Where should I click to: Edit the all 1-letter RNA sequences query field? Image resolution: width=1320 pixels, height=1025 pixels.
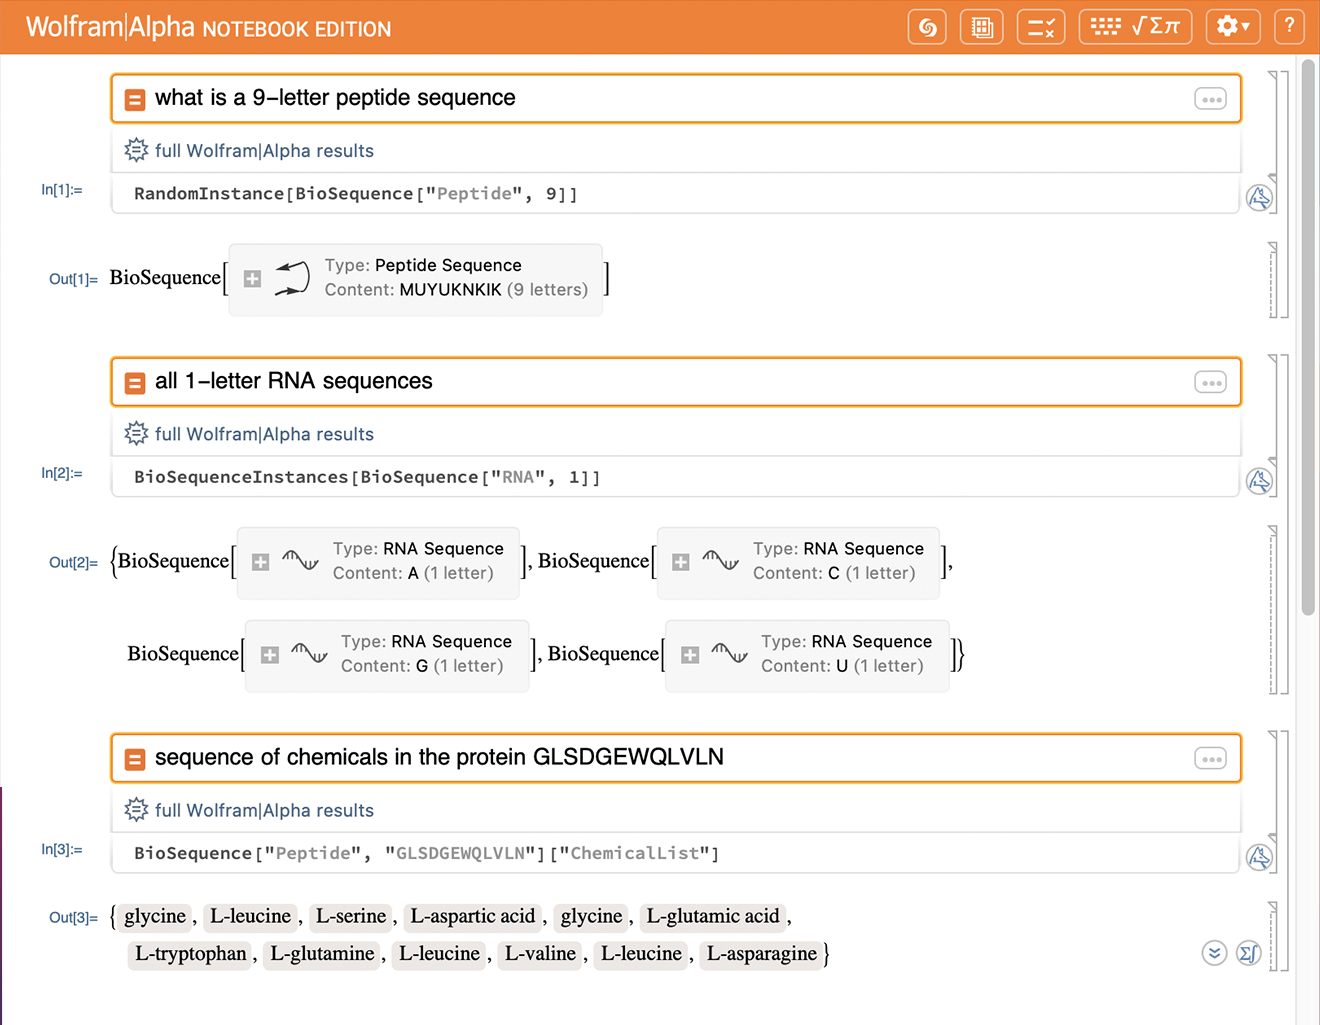[676, 382]
